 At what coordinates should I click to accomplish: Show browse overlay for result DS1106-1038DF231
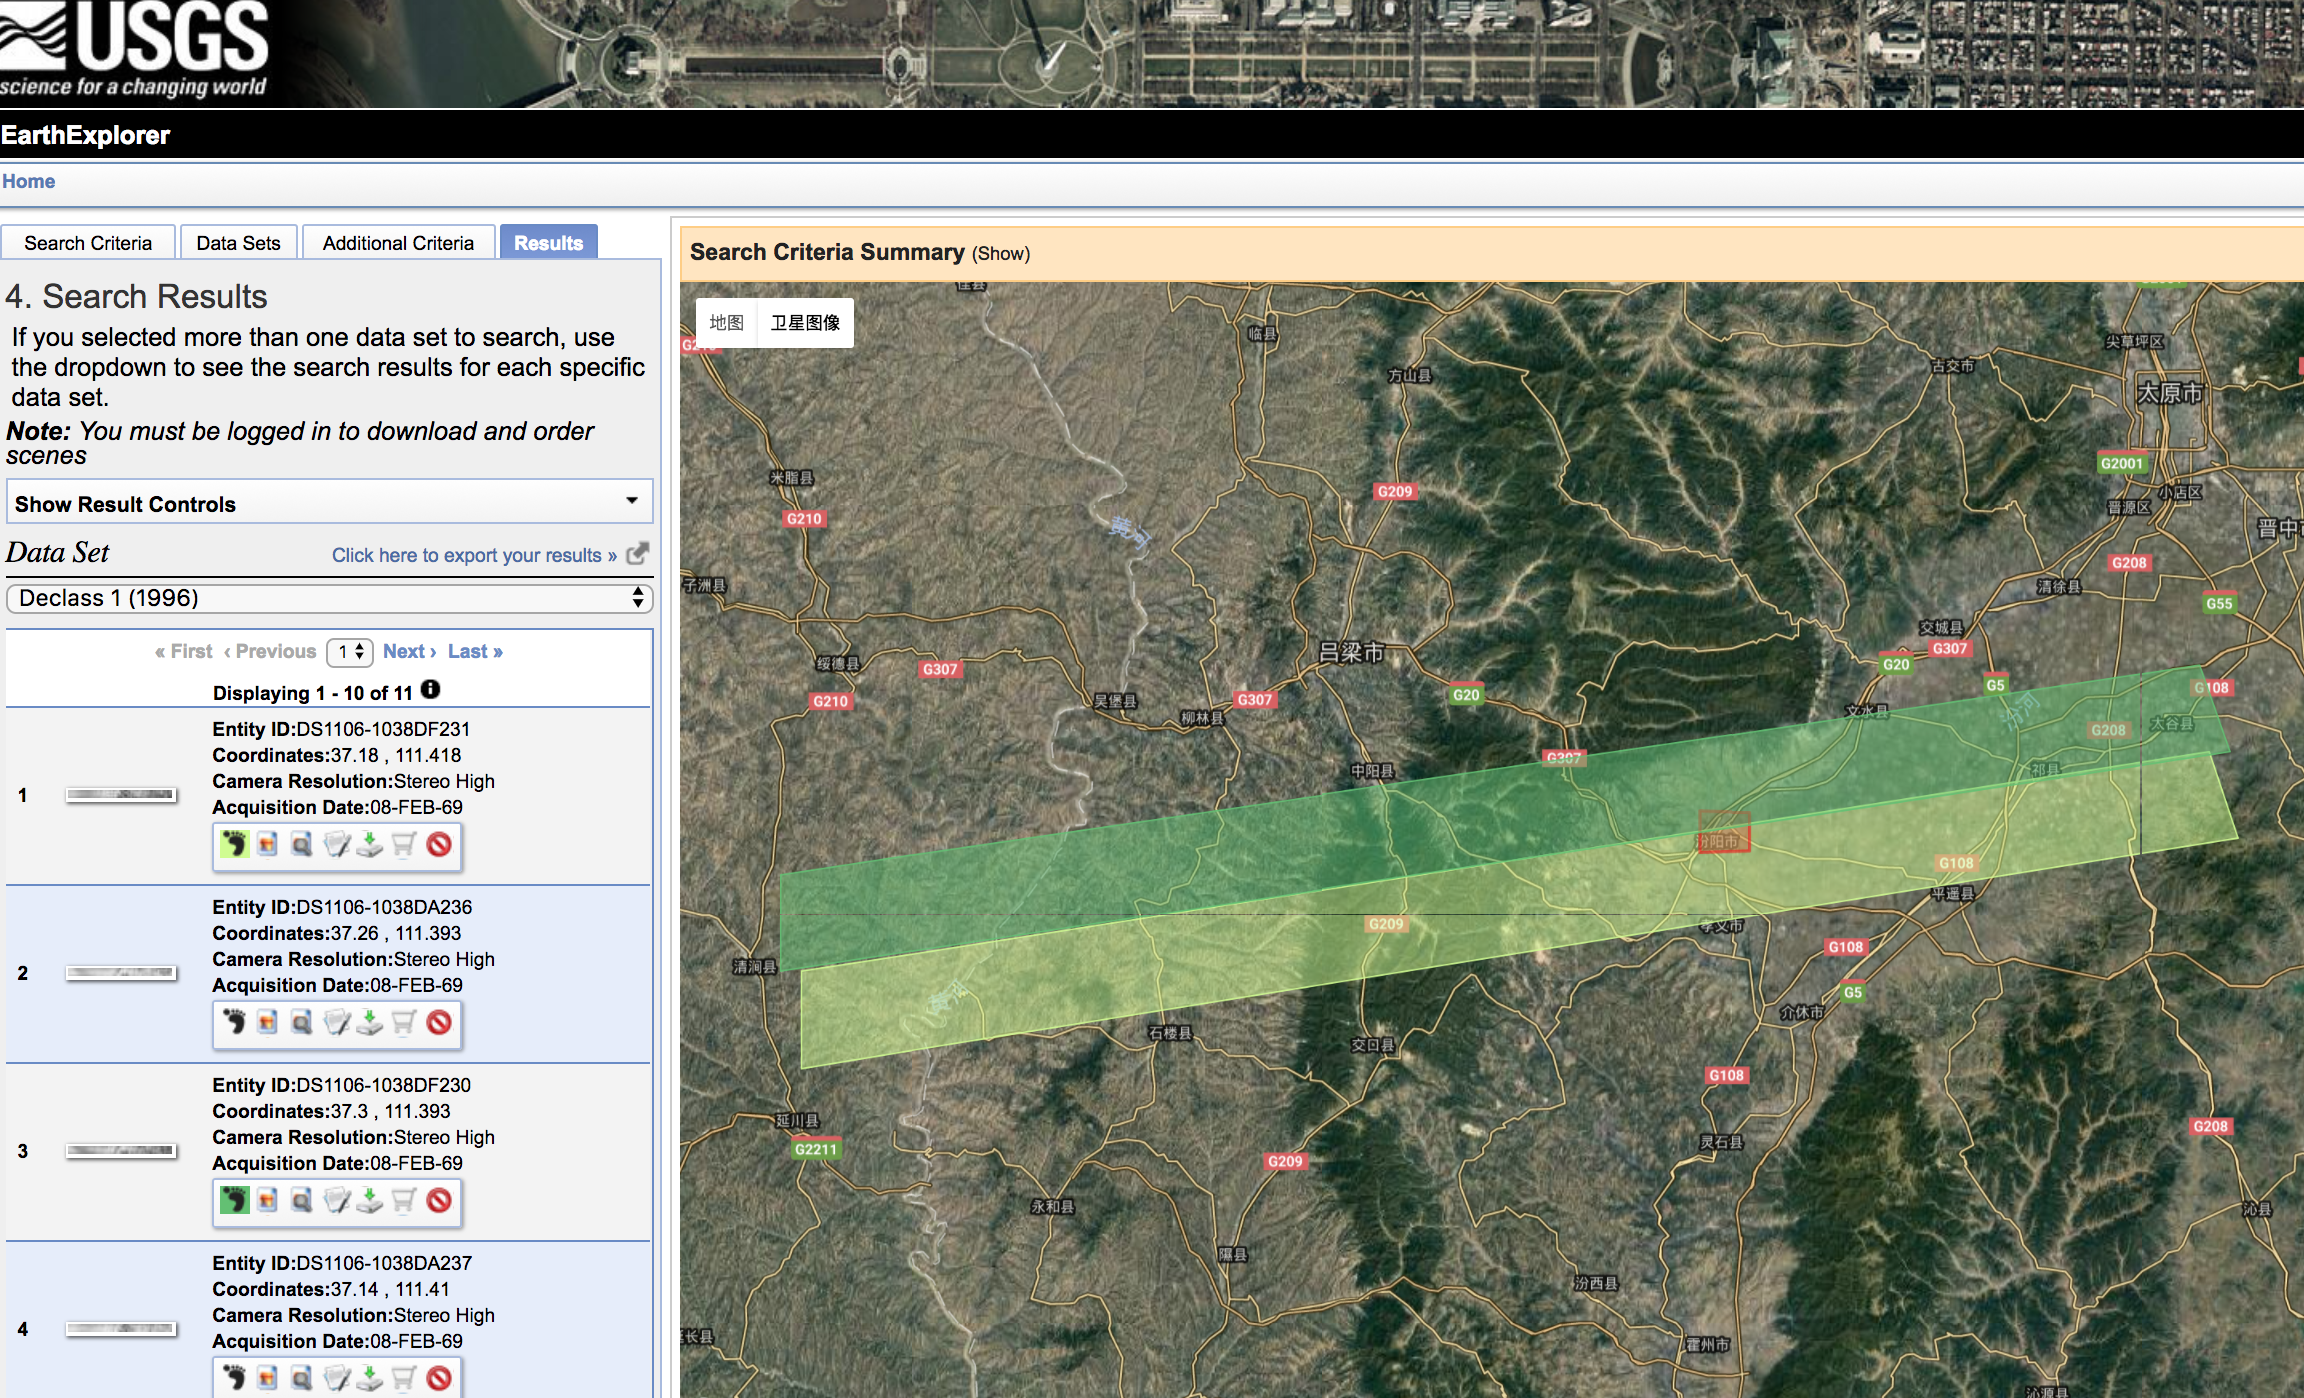click(267, 844)
